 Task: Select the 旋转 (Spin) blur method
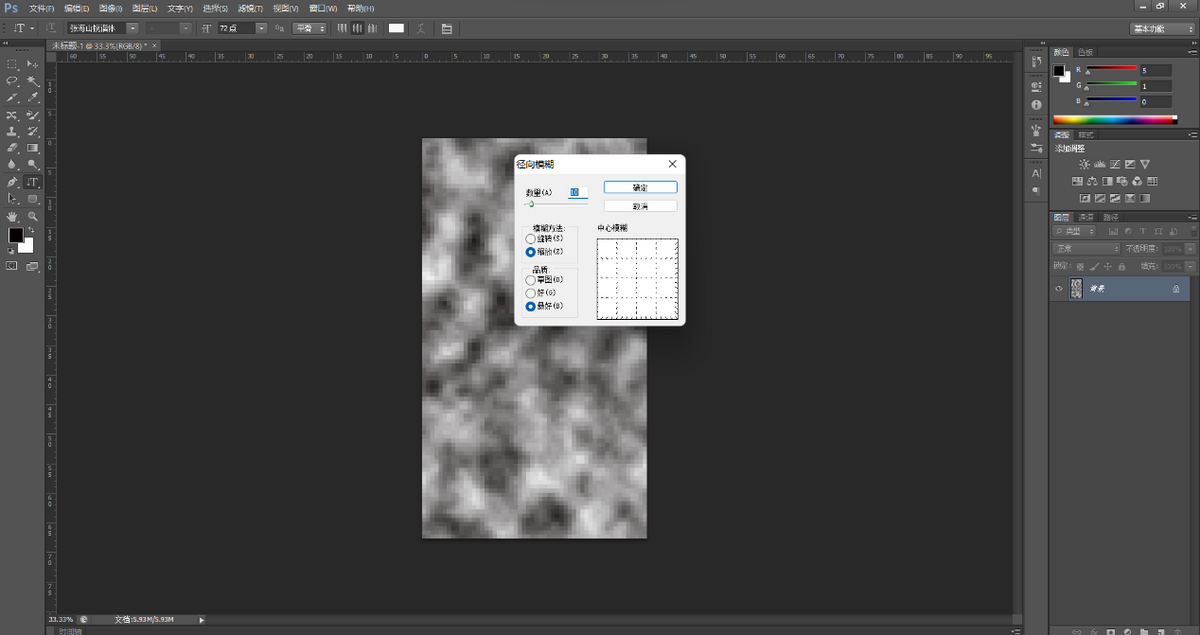coord(531,239)
